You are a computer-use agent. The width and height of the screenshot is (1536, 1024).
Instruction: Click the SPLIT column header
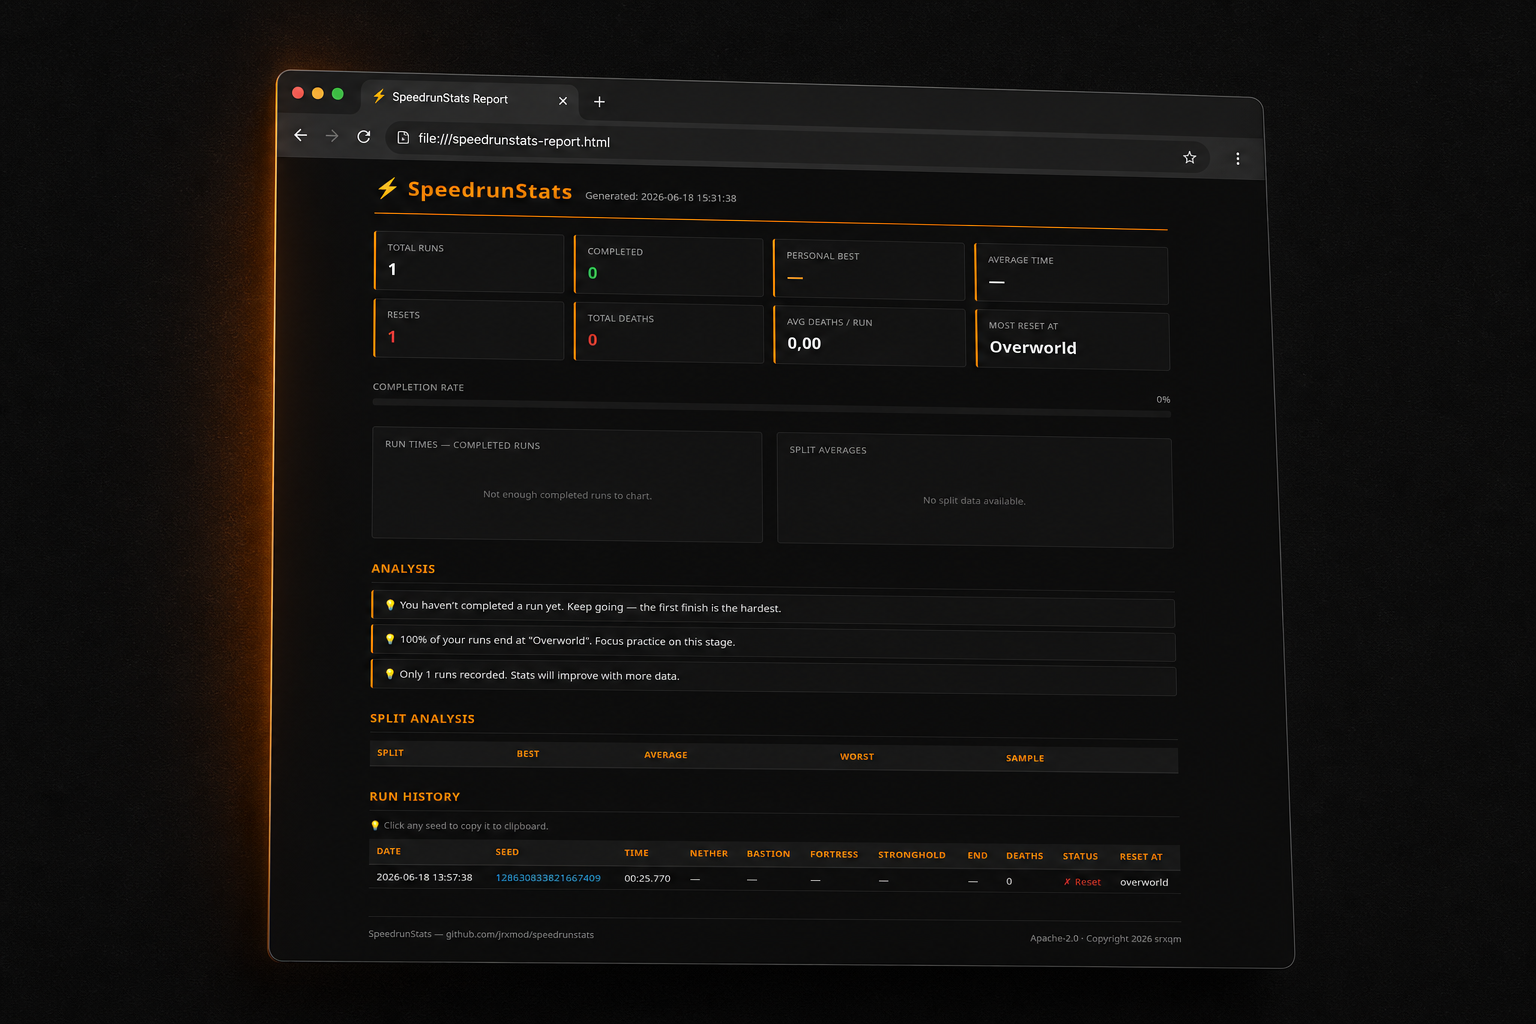(x=390, y=752)
